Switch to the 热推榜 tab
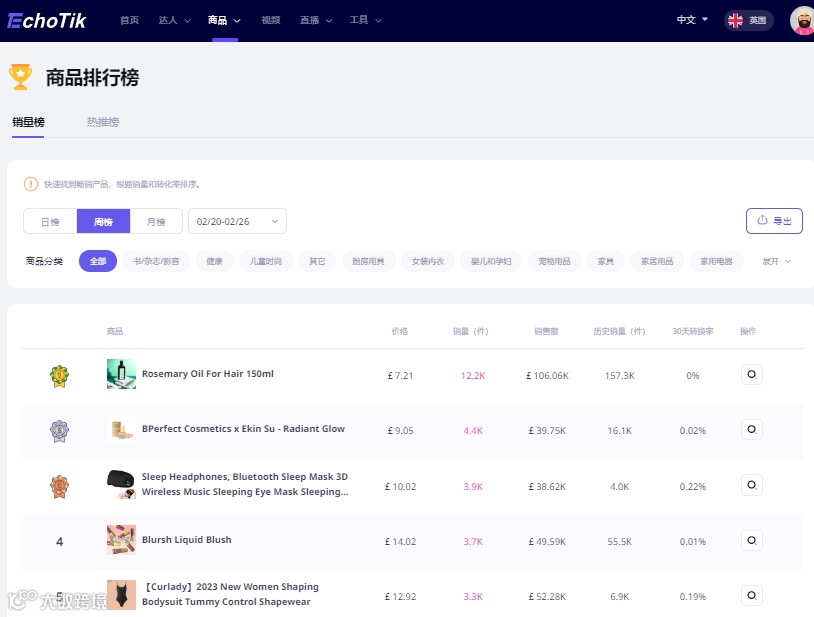The image size is (814, 617). 103,122
